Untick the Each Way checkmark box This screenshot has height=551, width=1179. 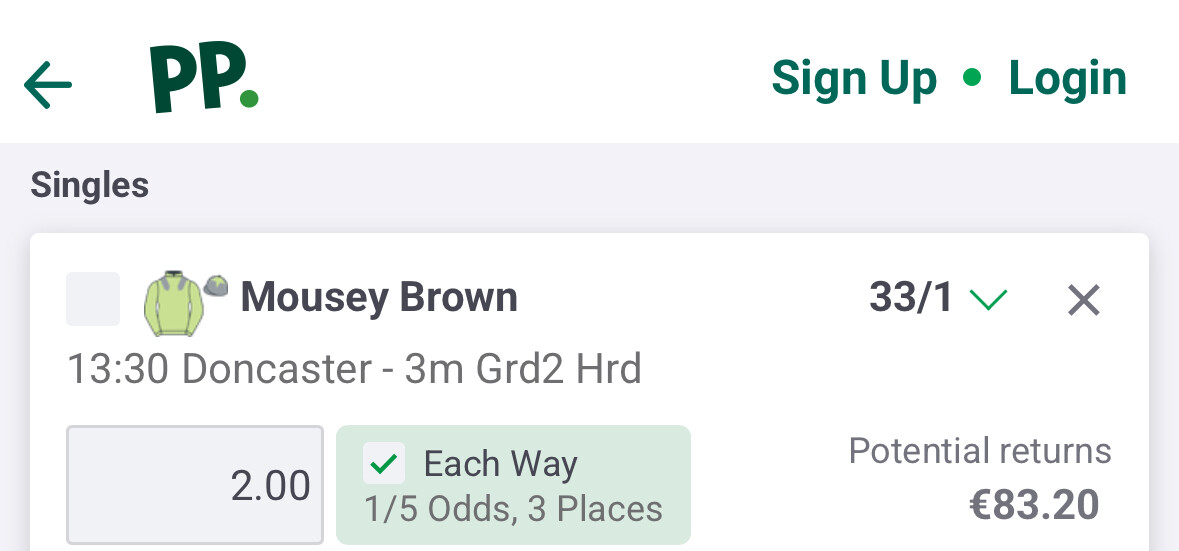[x=386, y=464]
